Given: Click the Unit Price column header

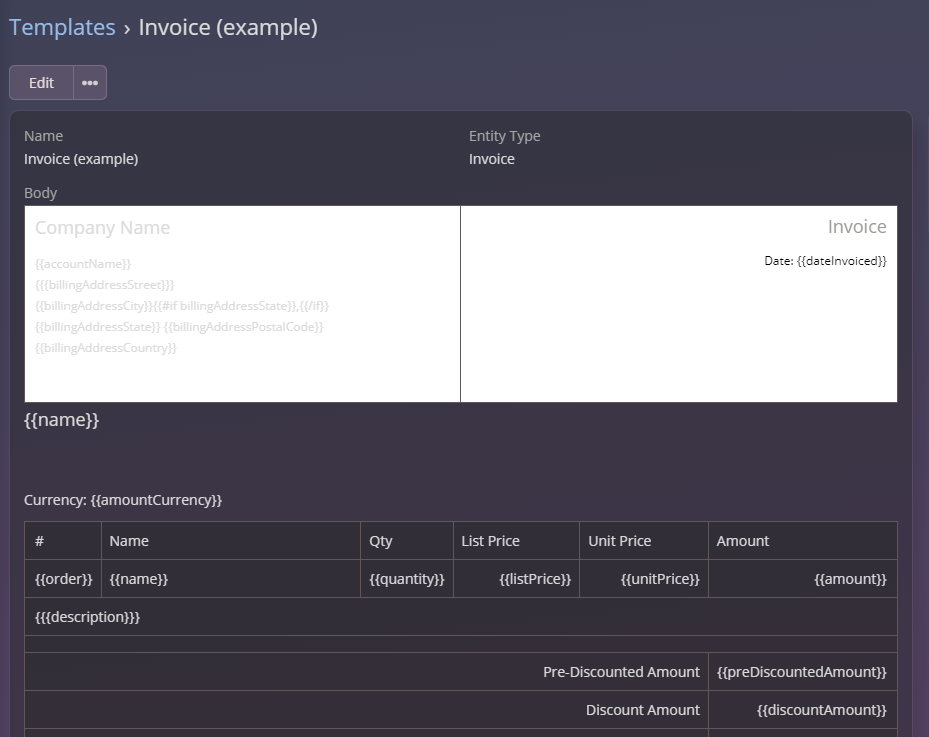Looking at the screenshot, I should 619,541.
